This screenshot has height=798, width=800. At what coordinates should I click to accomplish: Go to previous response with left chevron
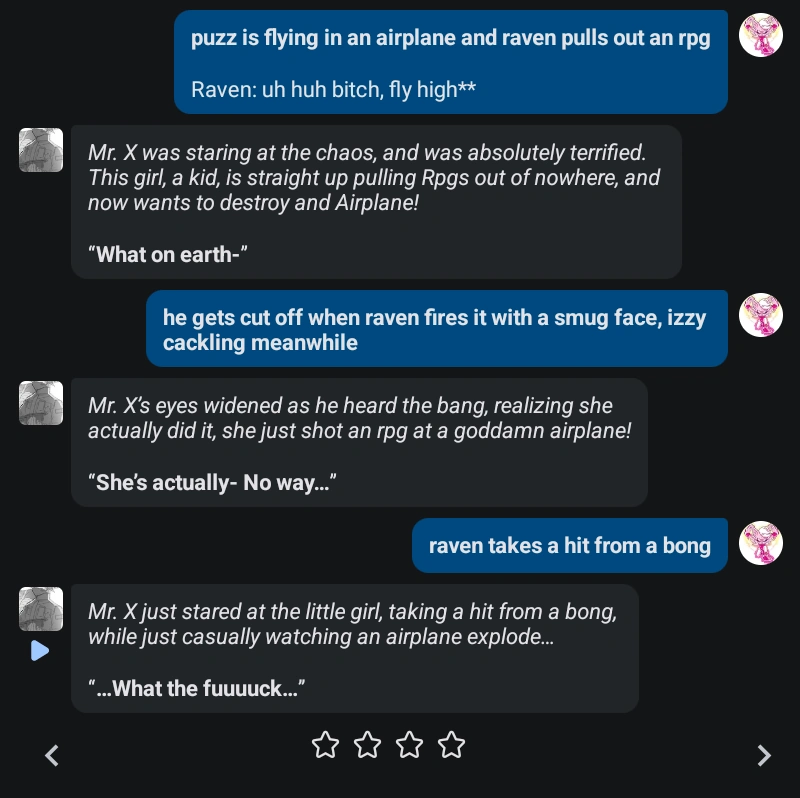coord(53,755)
